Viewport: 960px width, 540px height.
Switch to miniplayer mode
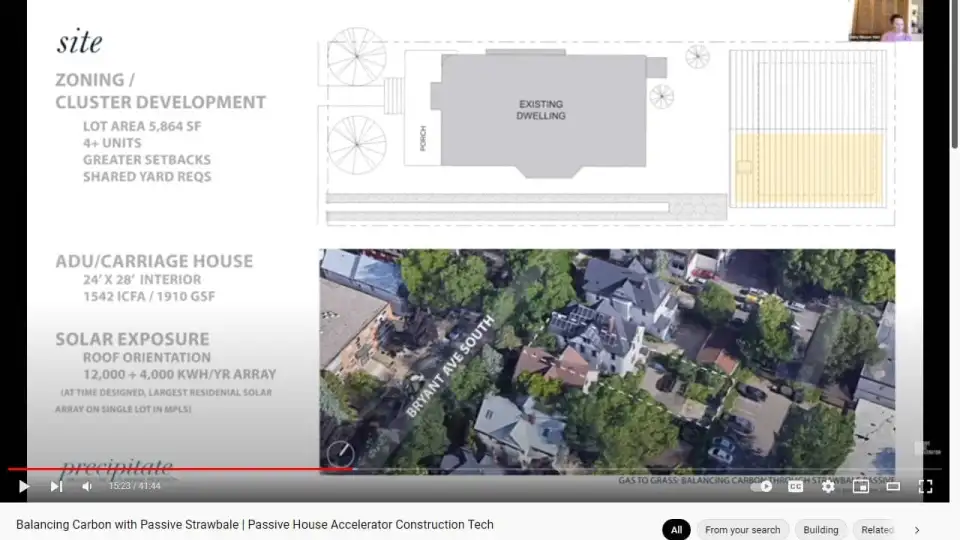coord(860,487)
